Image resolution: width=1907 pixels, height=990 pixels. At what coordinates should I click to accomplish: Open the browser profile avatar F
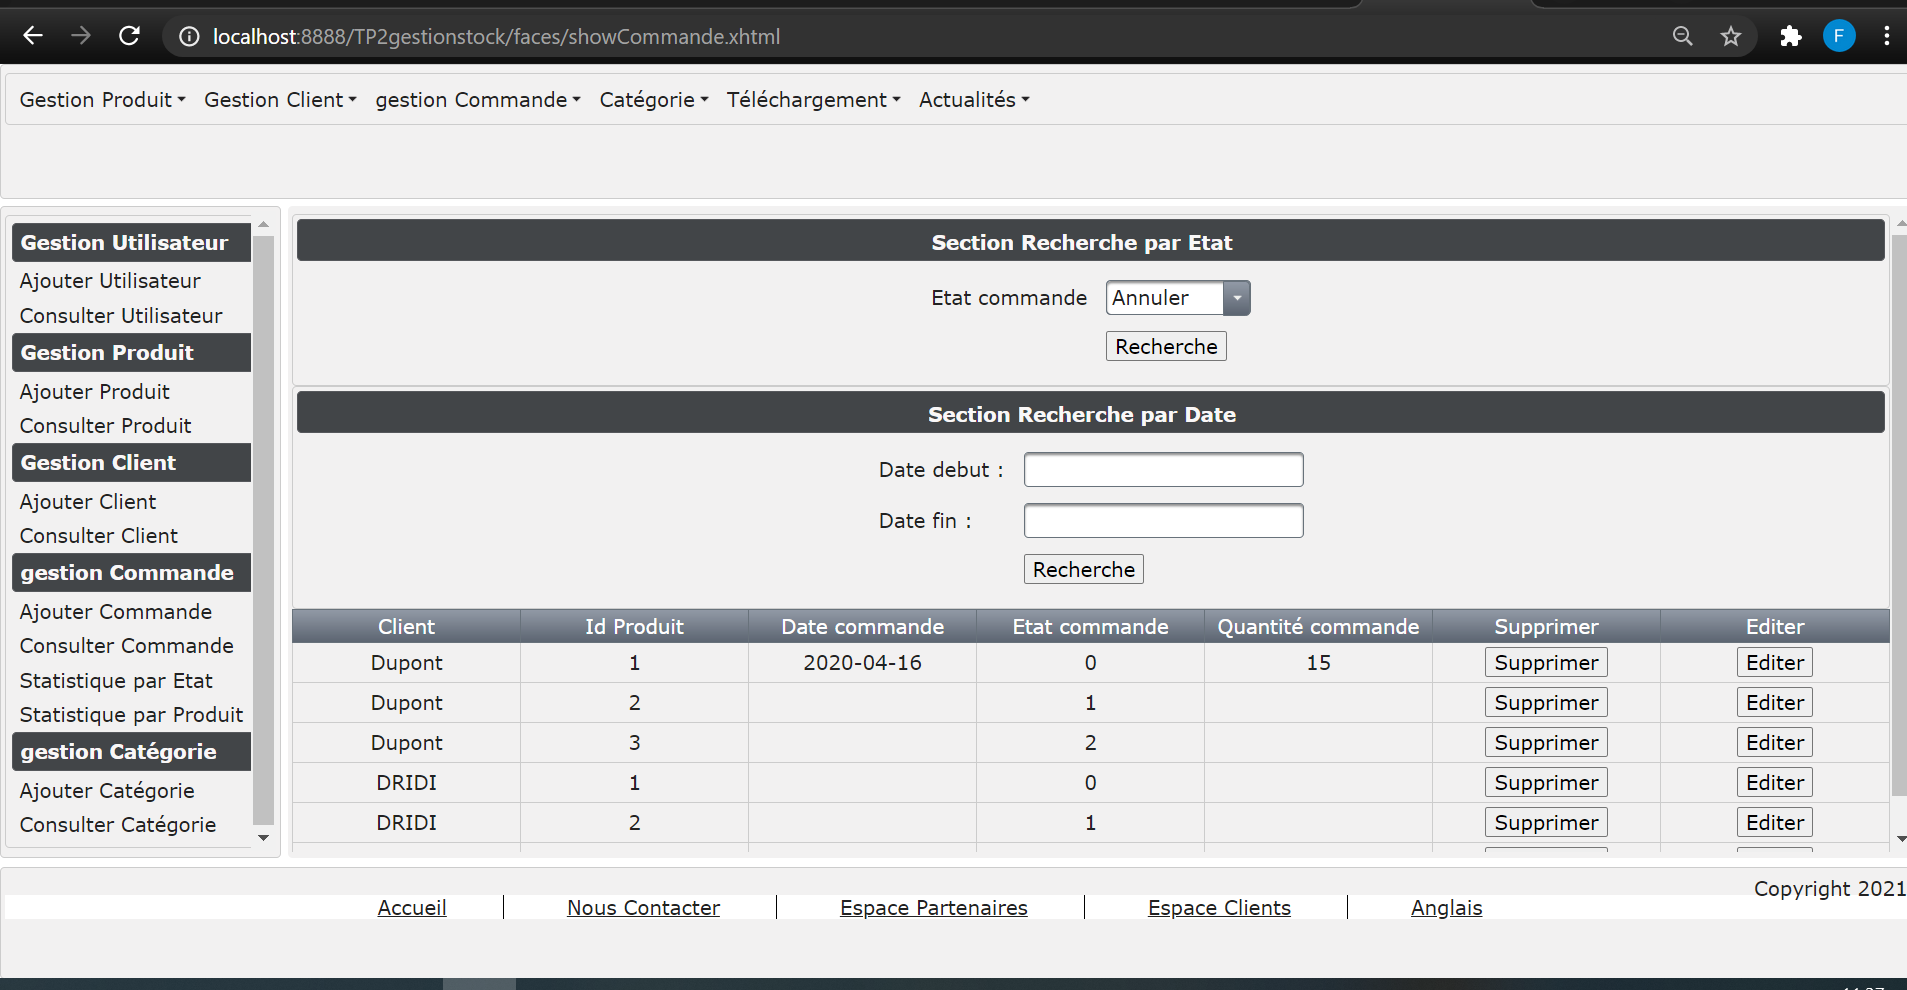1839,36
